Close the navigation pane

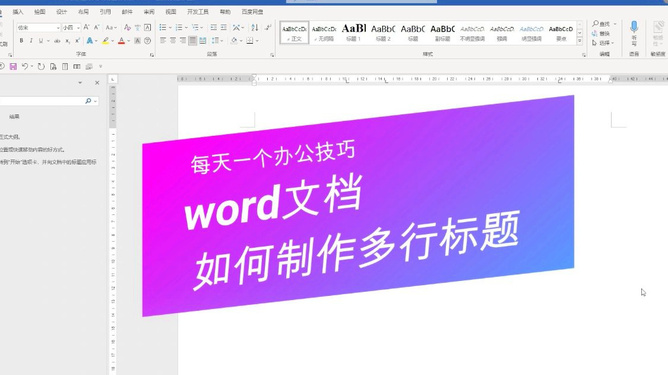(97, 83)
